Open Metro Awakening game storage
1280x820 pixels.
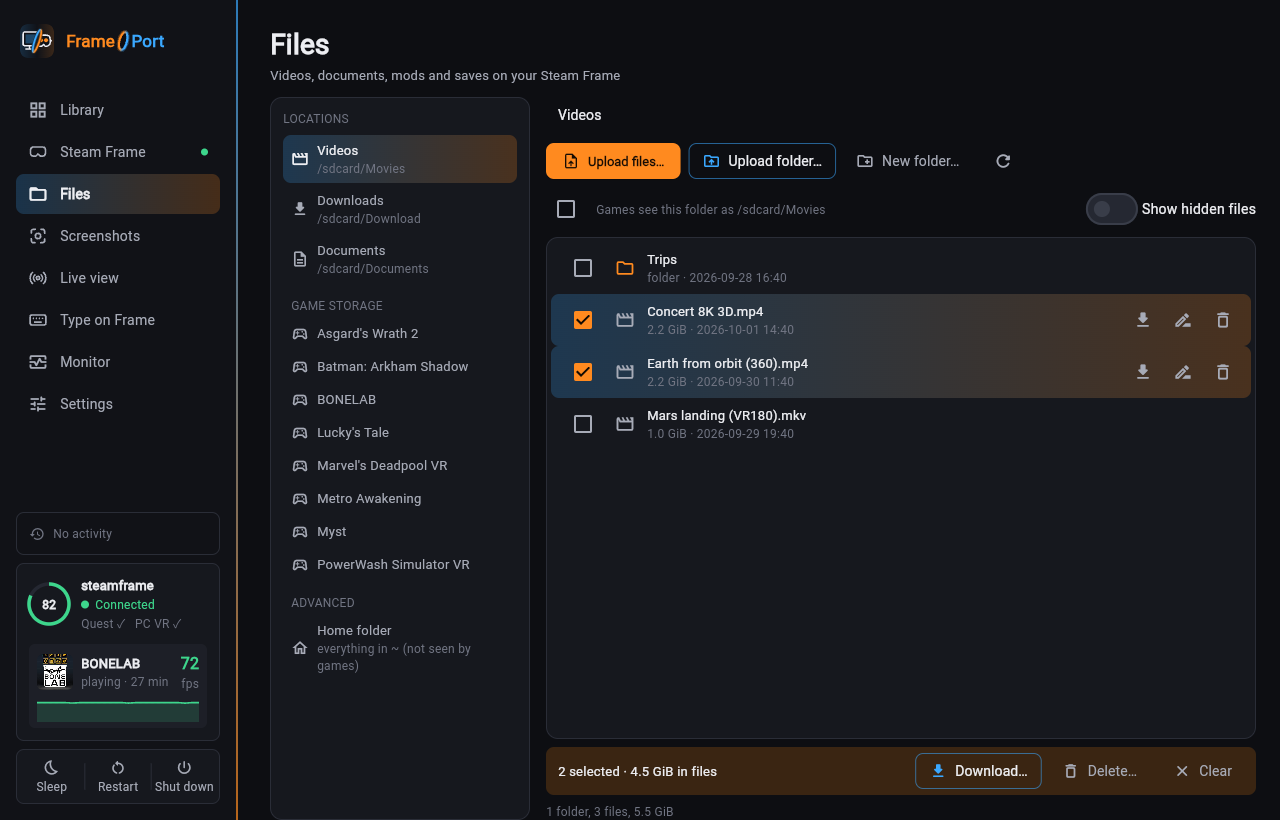[x=400, y=498]
